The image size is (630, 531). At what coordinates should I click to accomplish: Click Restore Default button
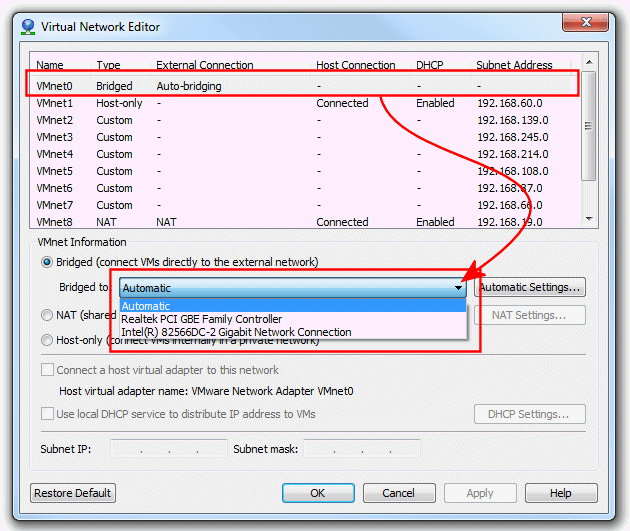(73, 493)
